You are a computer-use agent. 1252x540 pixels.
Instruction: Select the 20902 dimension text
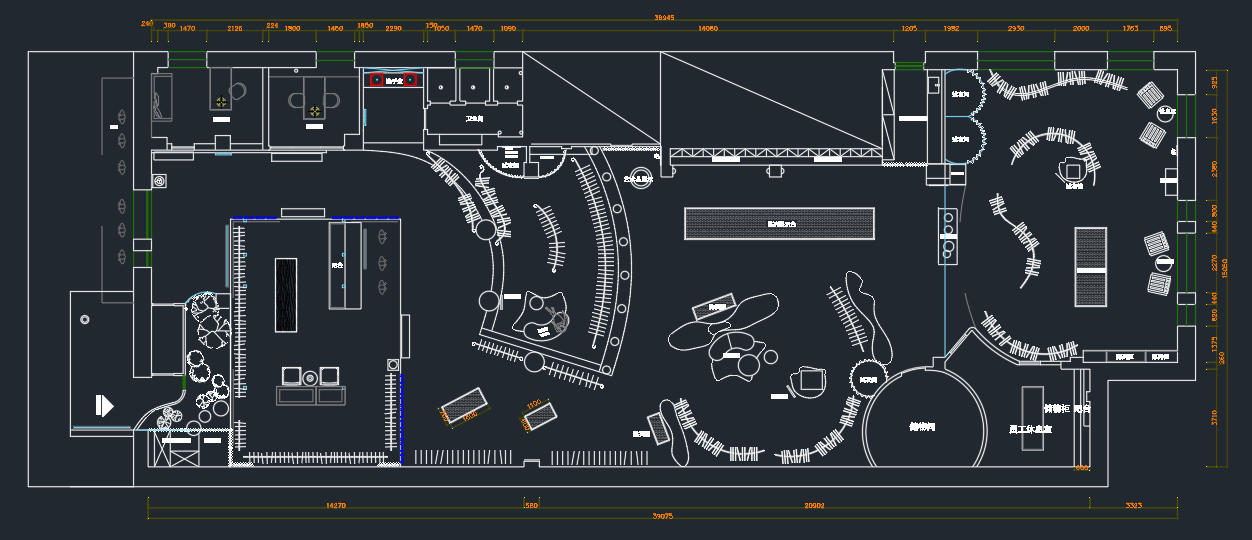click(814, 506)
